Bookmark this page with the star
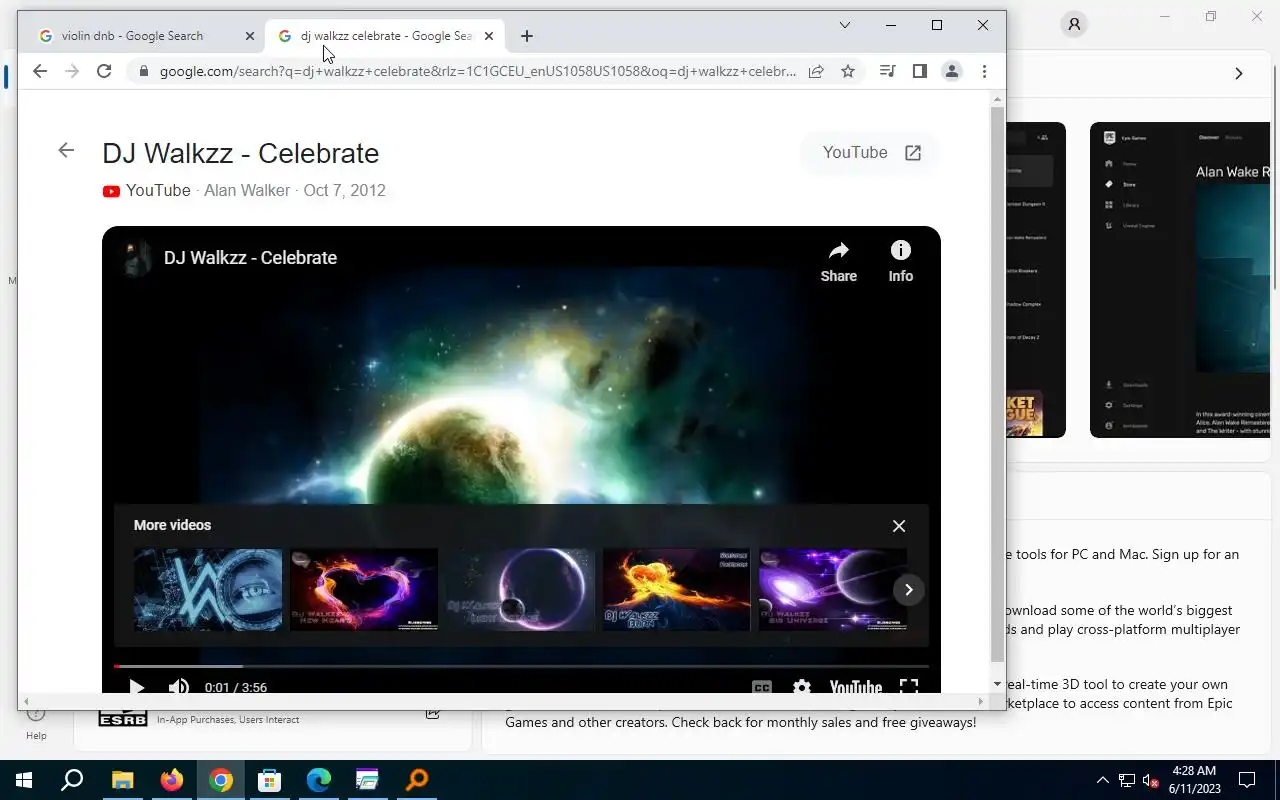This screenshot has width=1280, height=800. pyautogui.click(x=848, y=71)
